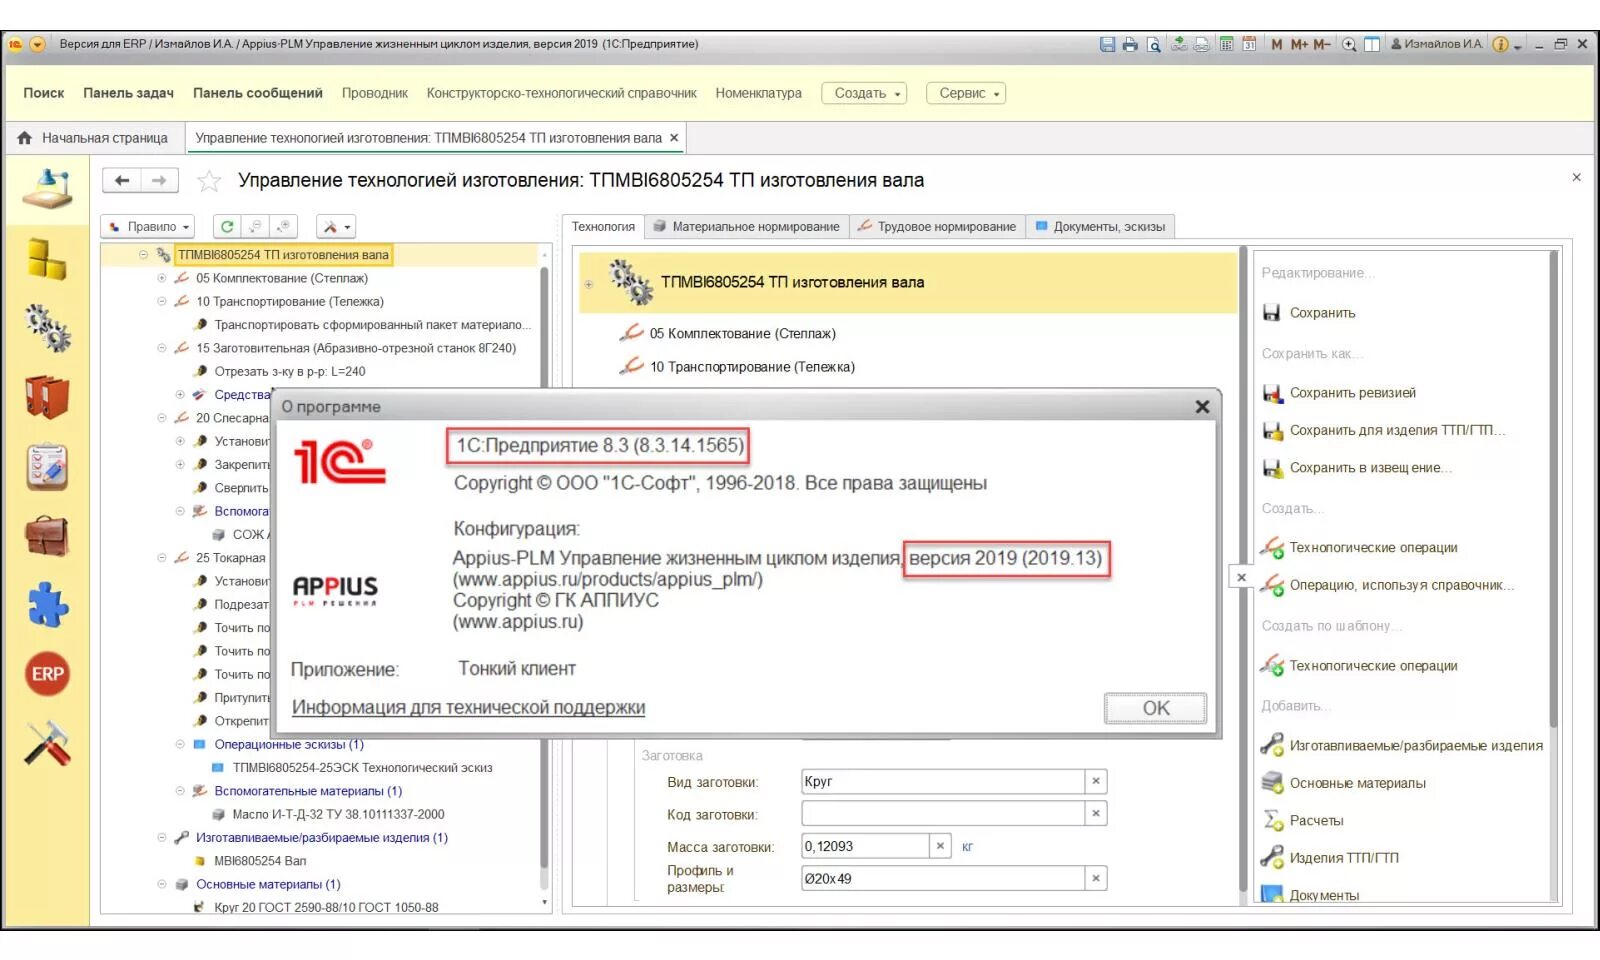
Task: Open the gears sidebar section
Action: click(47, 328)
